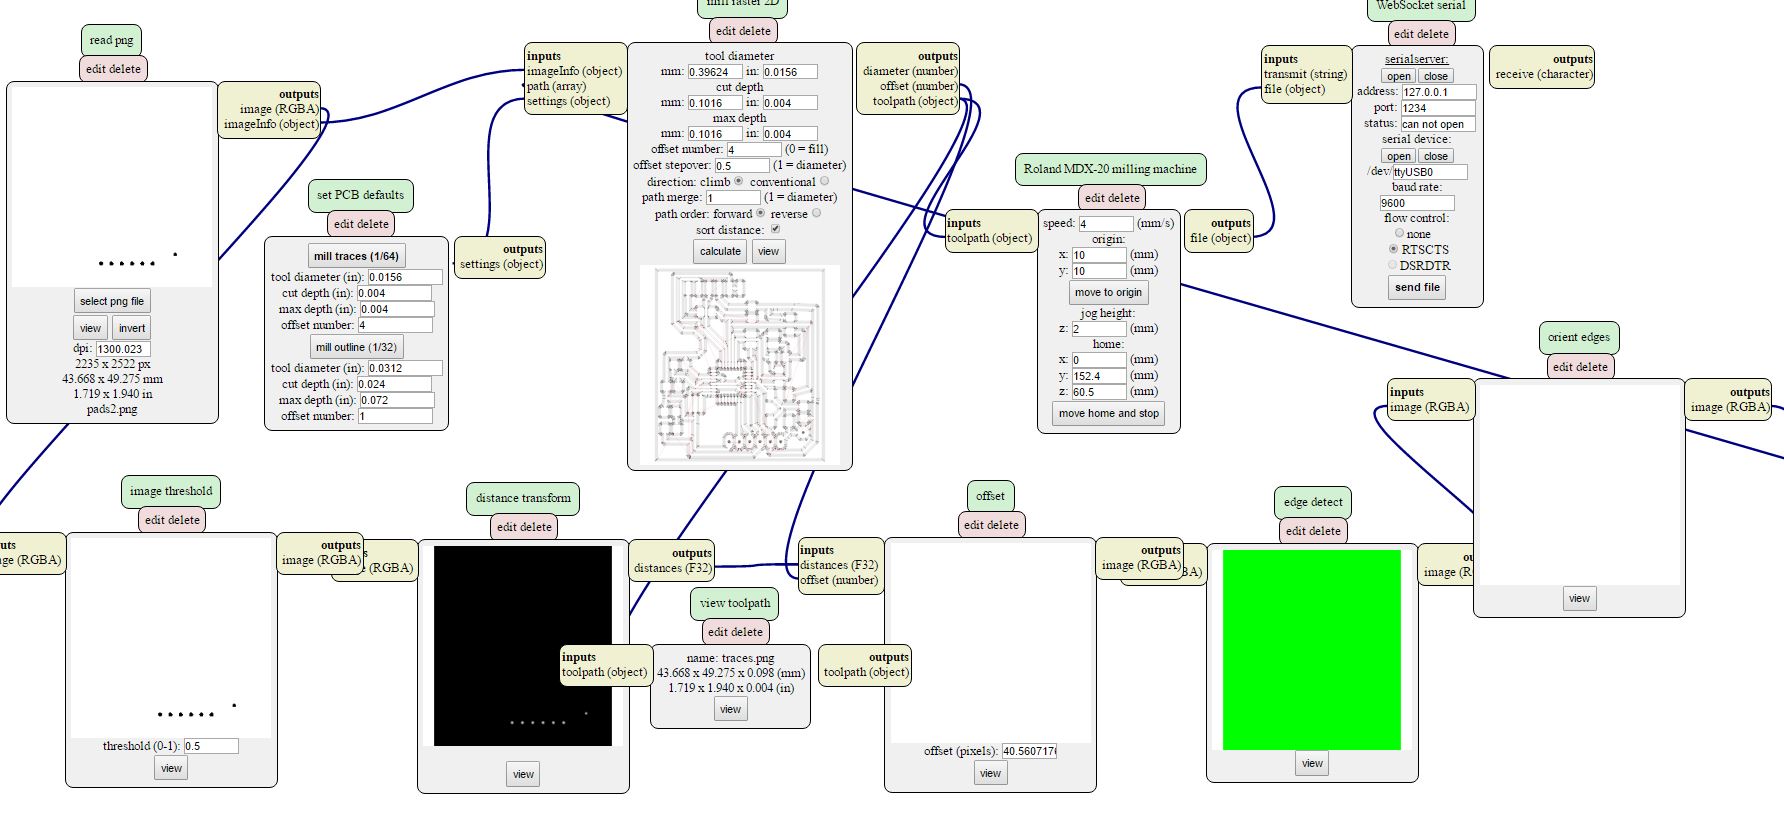Click move home and stop button

1109,413
